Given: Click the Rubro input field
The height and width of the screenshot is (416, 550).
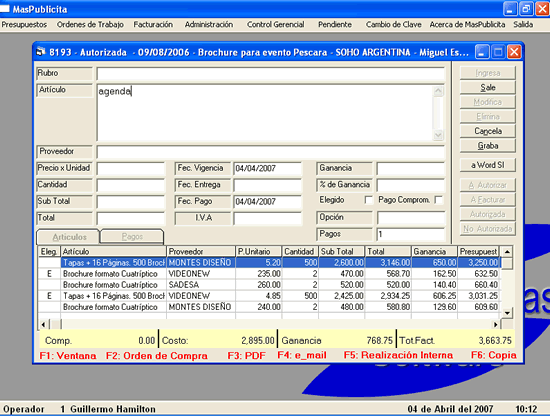Looking at the screenshot, I should click(x=270, y=74).
